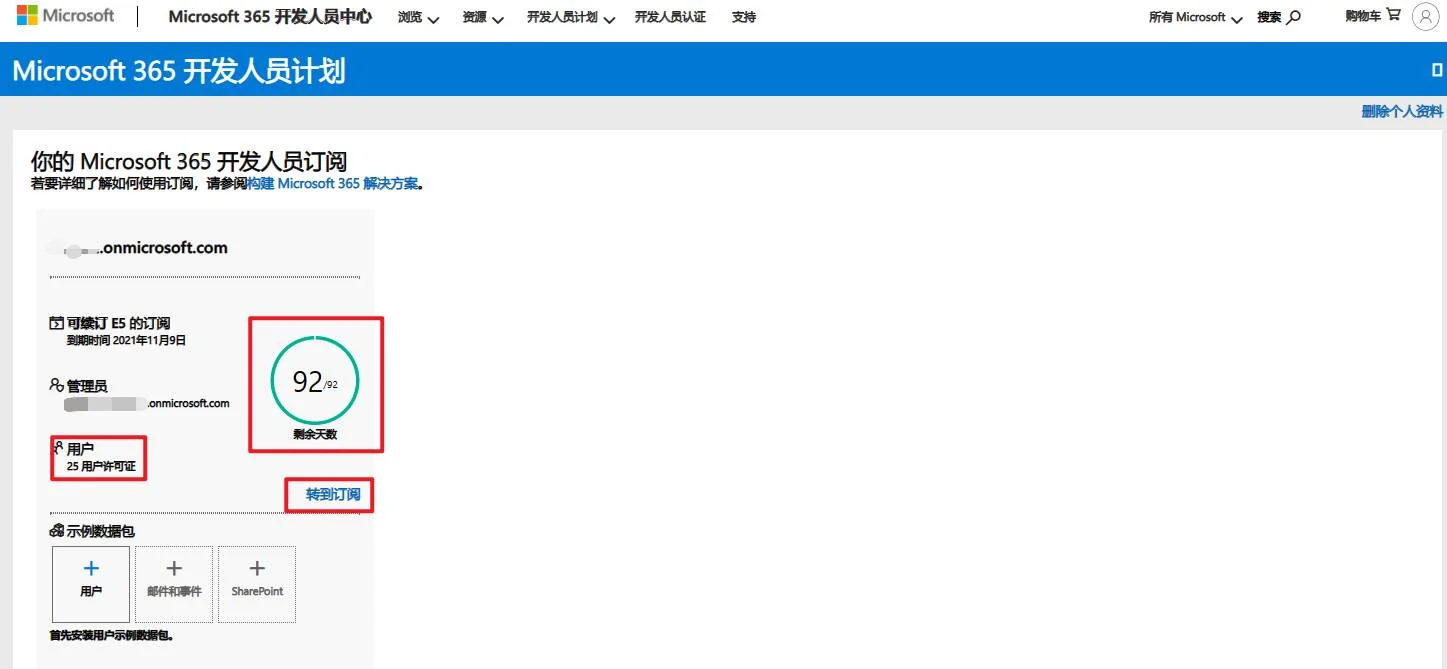Click the 删除个人资料 link
The width and height of the screenshot is (1447, 669).
coord(1403,111)
